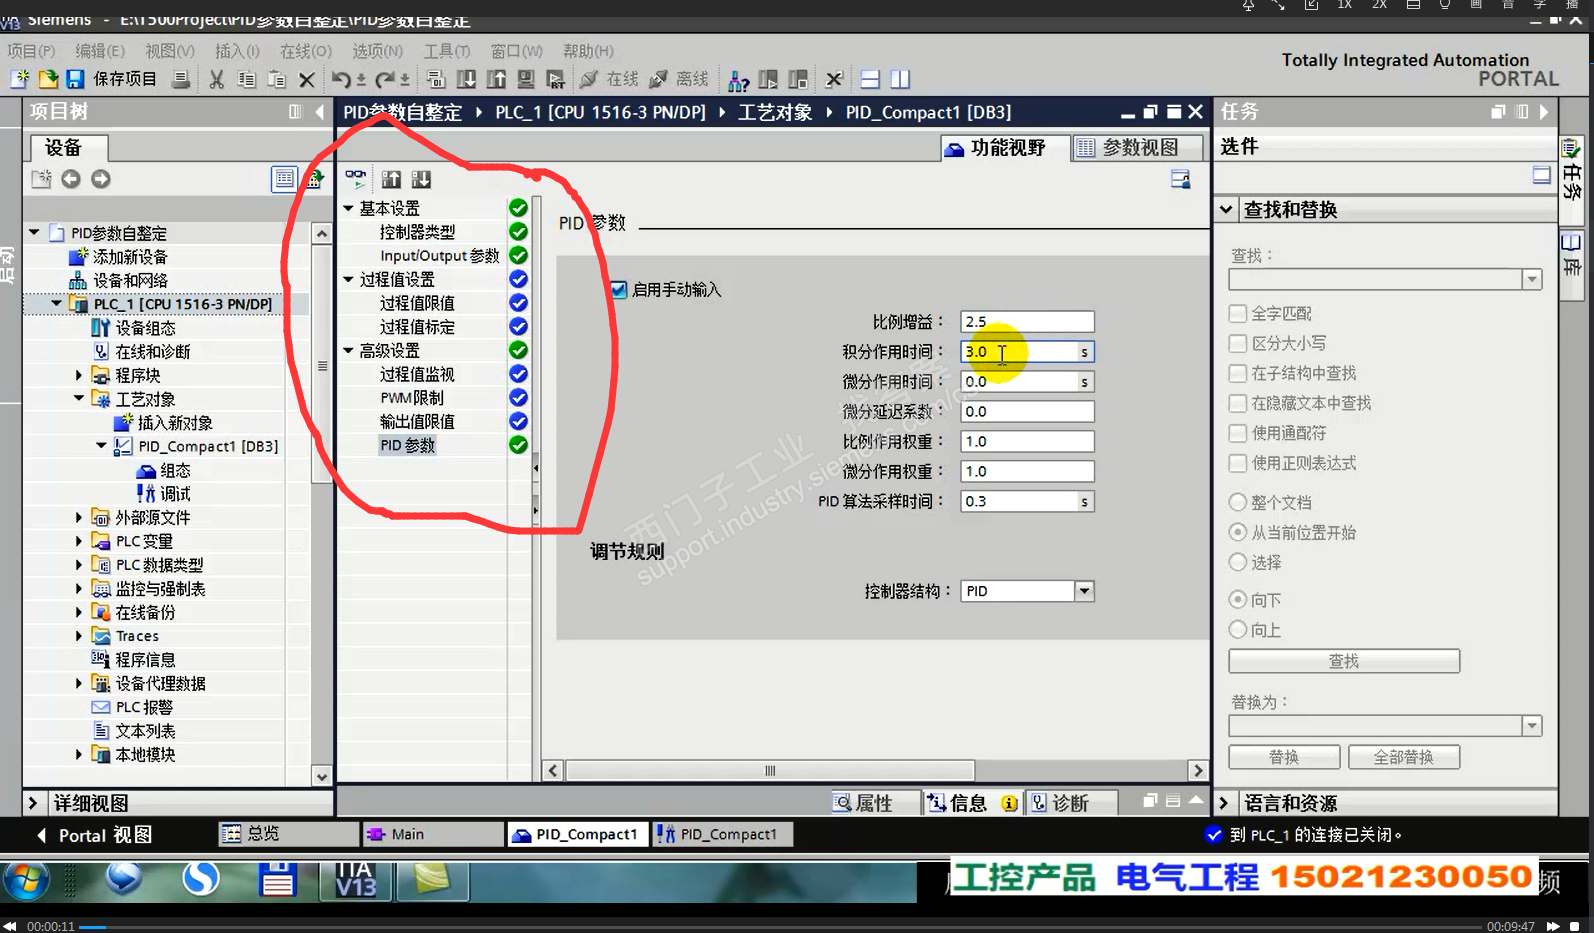Expand the 外部源文件 tree node
The height and width of the screenshot is (933, 1594).
[x=79, y=518]
